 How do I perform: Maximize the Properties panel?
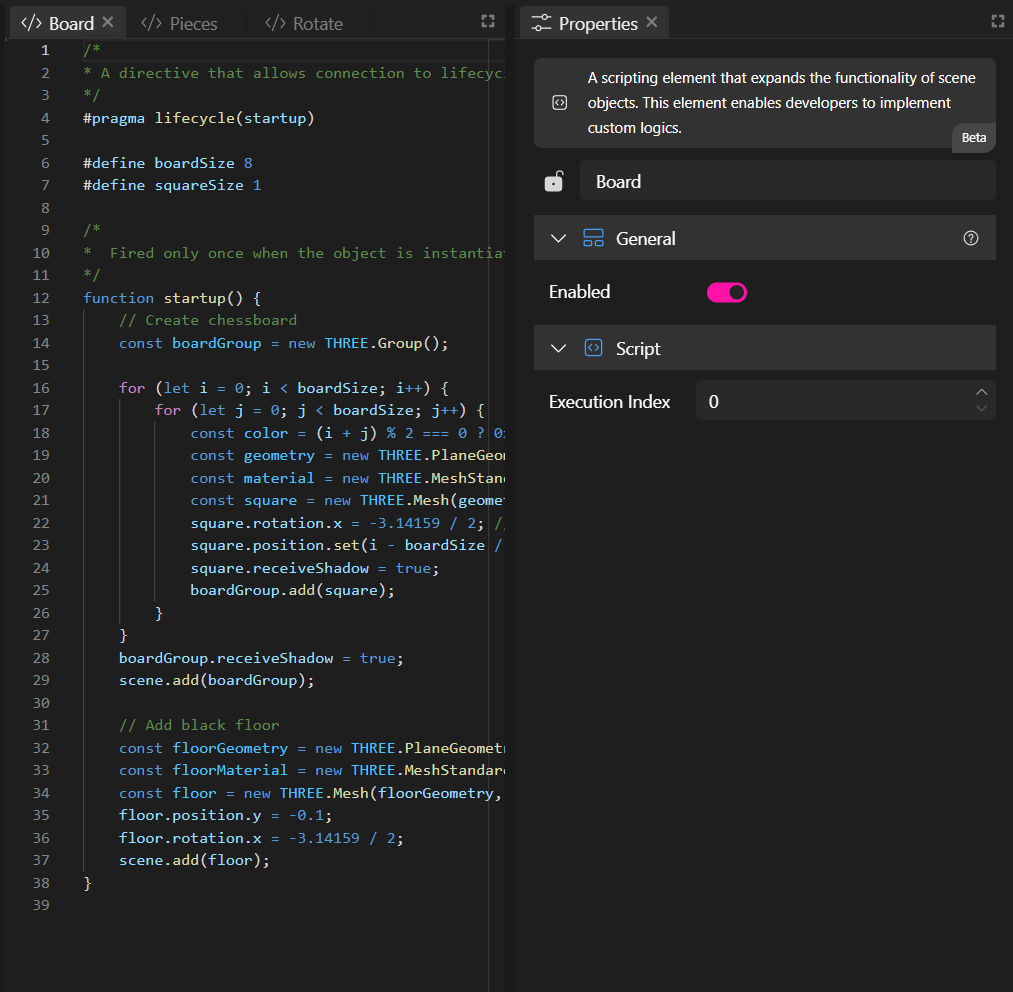[997, 21]
